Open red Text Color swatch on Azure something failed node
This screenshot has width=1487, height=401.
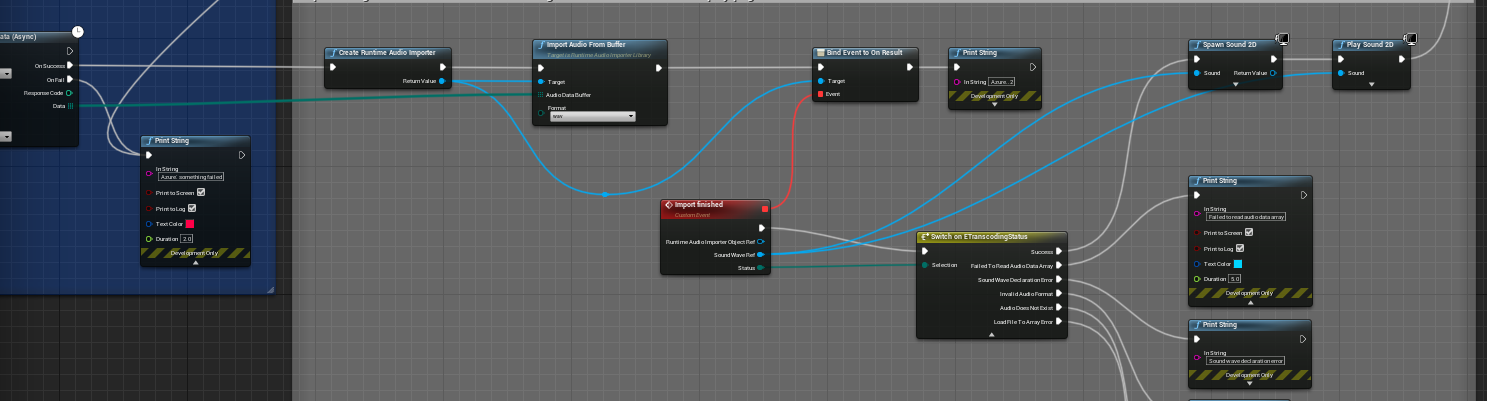coord(190,224)
